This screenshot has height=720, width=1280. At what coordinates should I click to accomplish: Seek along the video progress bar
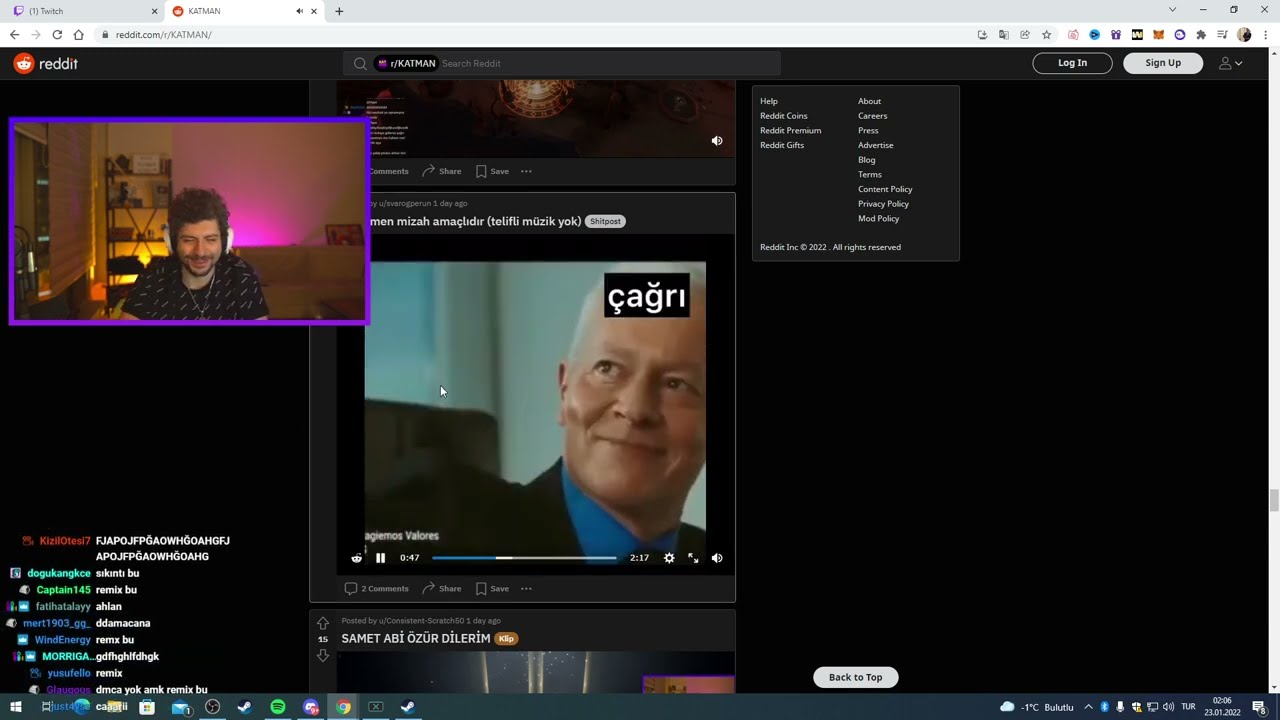(524, 558)
